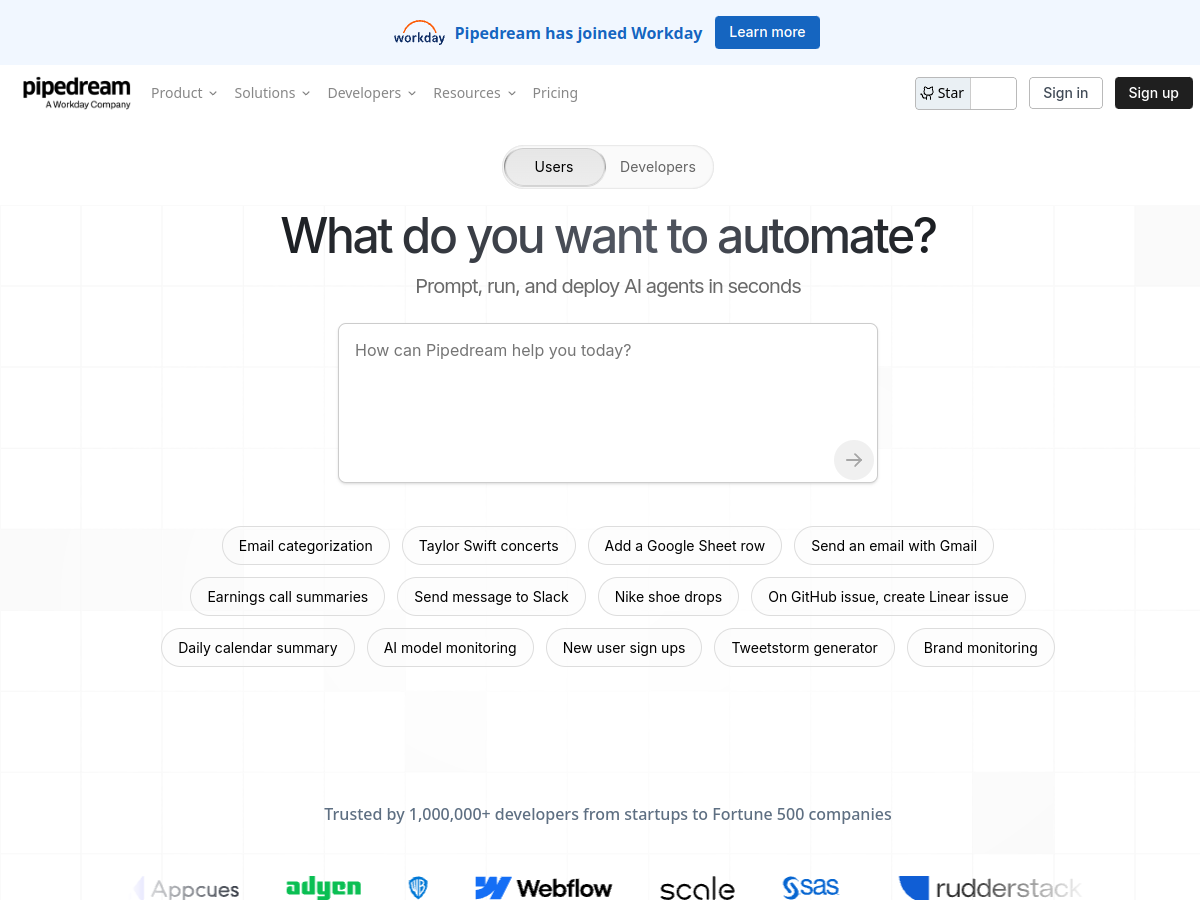
Task: Click the Sign up button
Action: click(x=1153, y=93)
